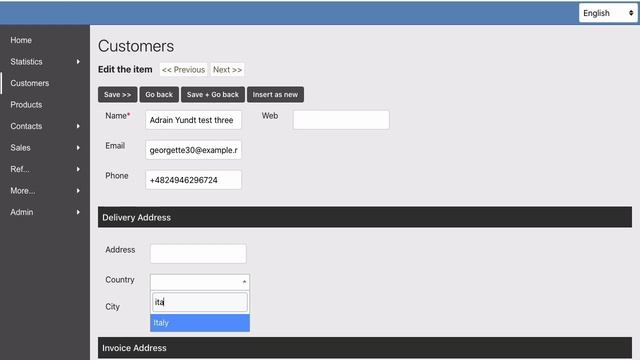Open the More... sidebar item
This screenshot has height=360, width=640.
(23, 191)
